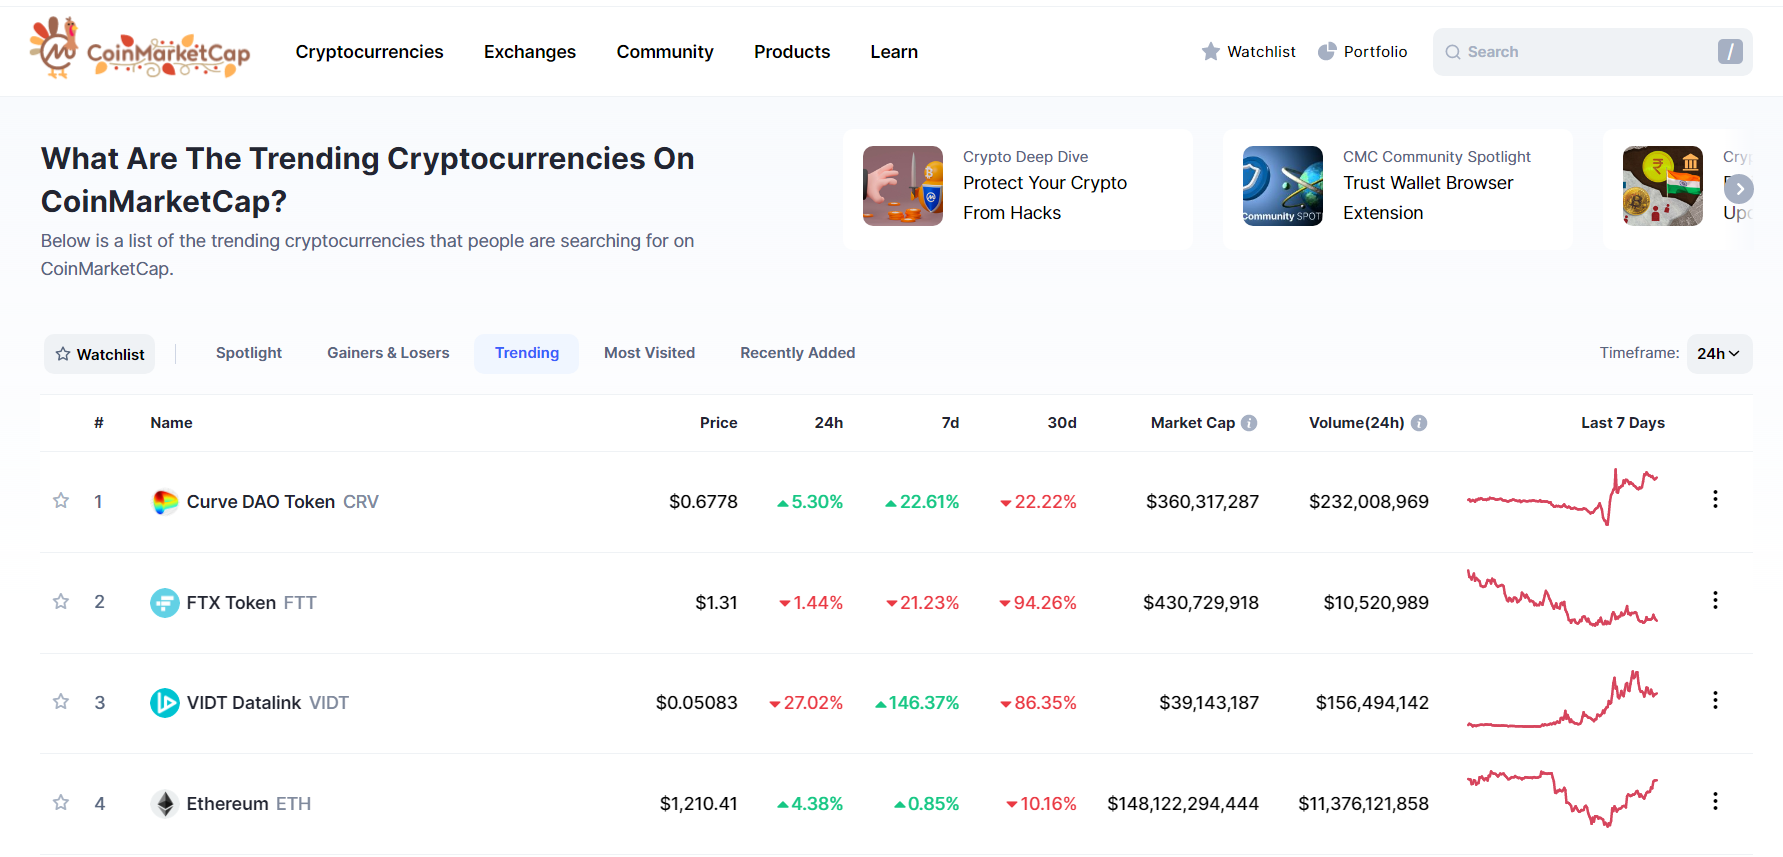The image size is (1783, 857).
Task: Sort by the 24h column header
Action: (828, 423)
